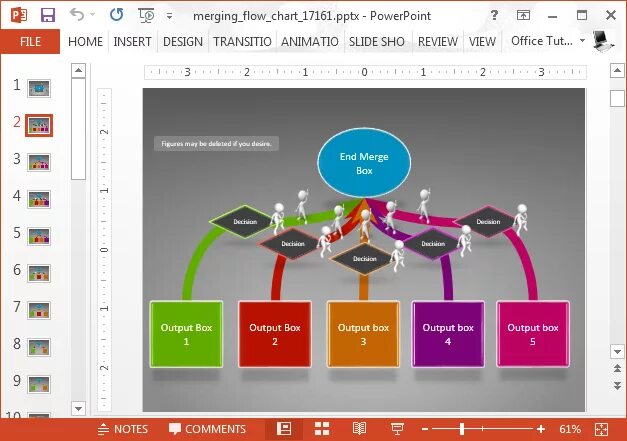Click zoom in plus button

pyautogui.click(x=541, y=429)
